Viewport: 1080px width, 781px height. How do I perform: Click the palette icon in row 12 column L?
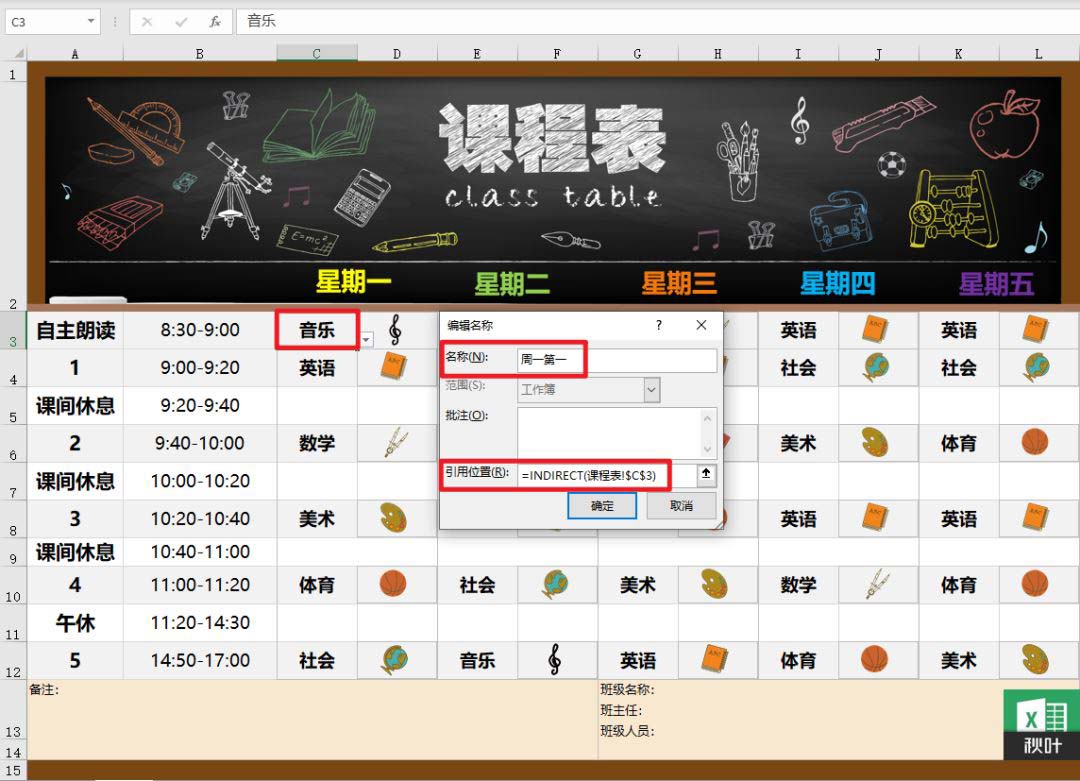click(1035, 660)
